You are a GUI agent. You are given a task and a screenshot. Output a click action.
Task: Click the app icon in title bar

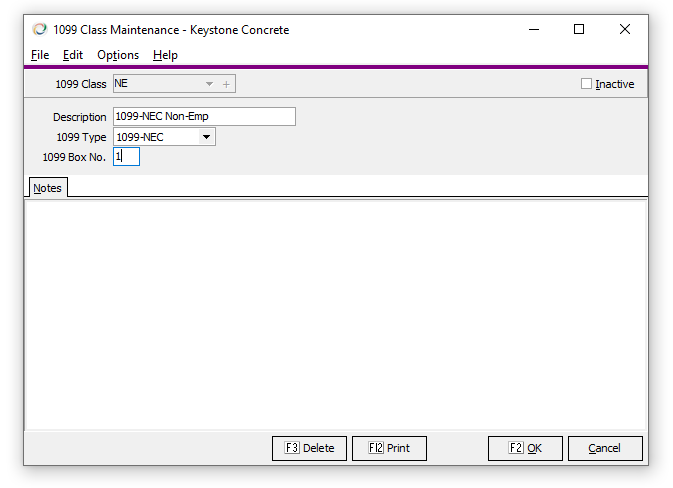point(40,30)
